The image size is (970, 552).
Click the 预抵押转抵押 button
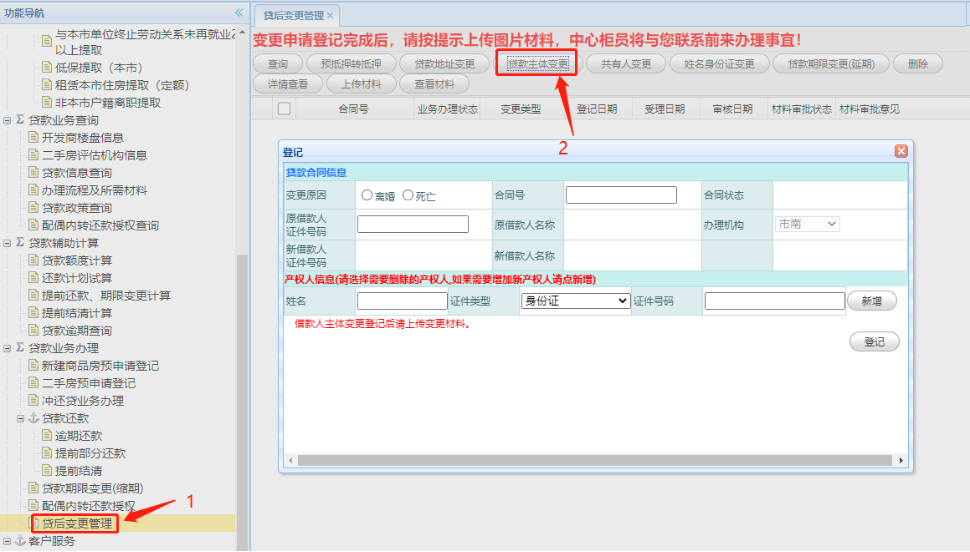pos(351,64)
